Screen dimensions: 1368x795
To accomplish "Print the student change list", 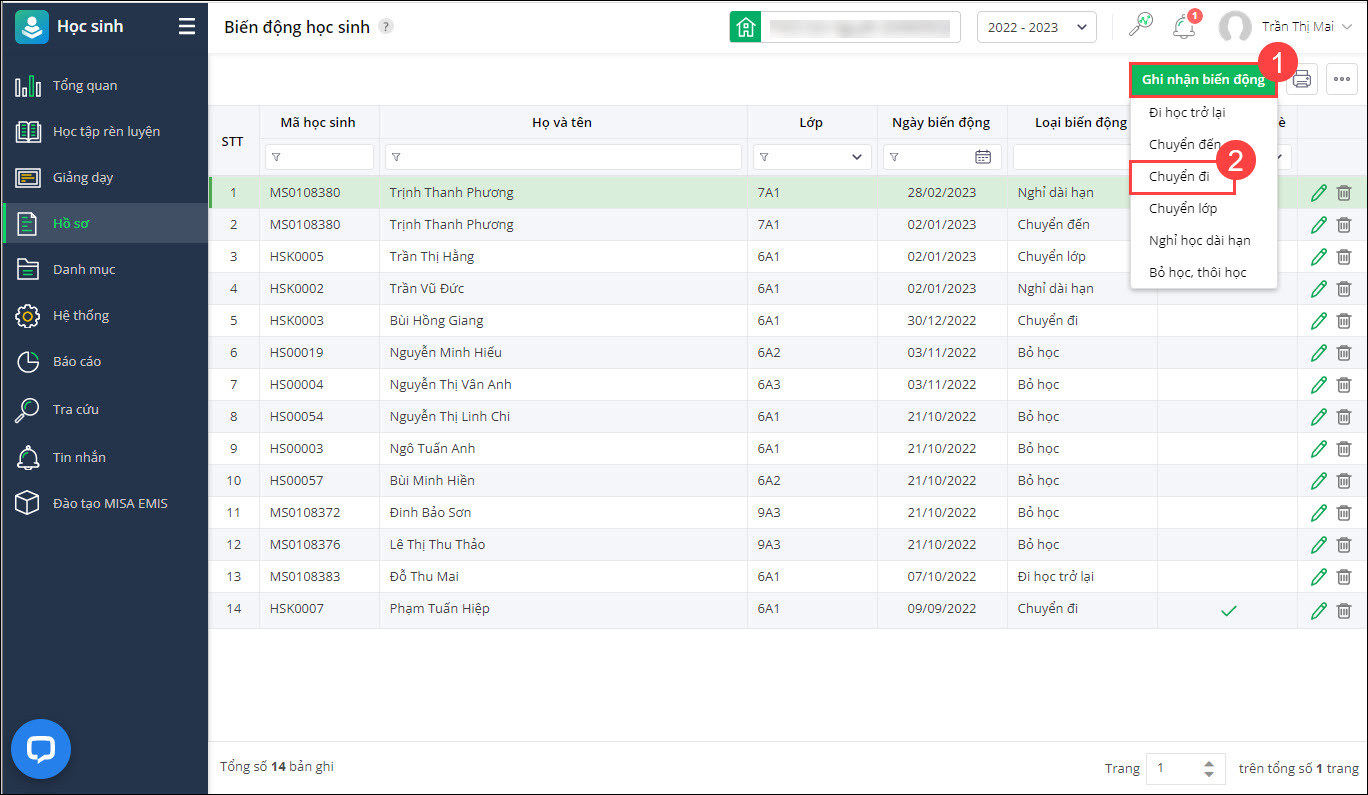I will point(1302,79).
